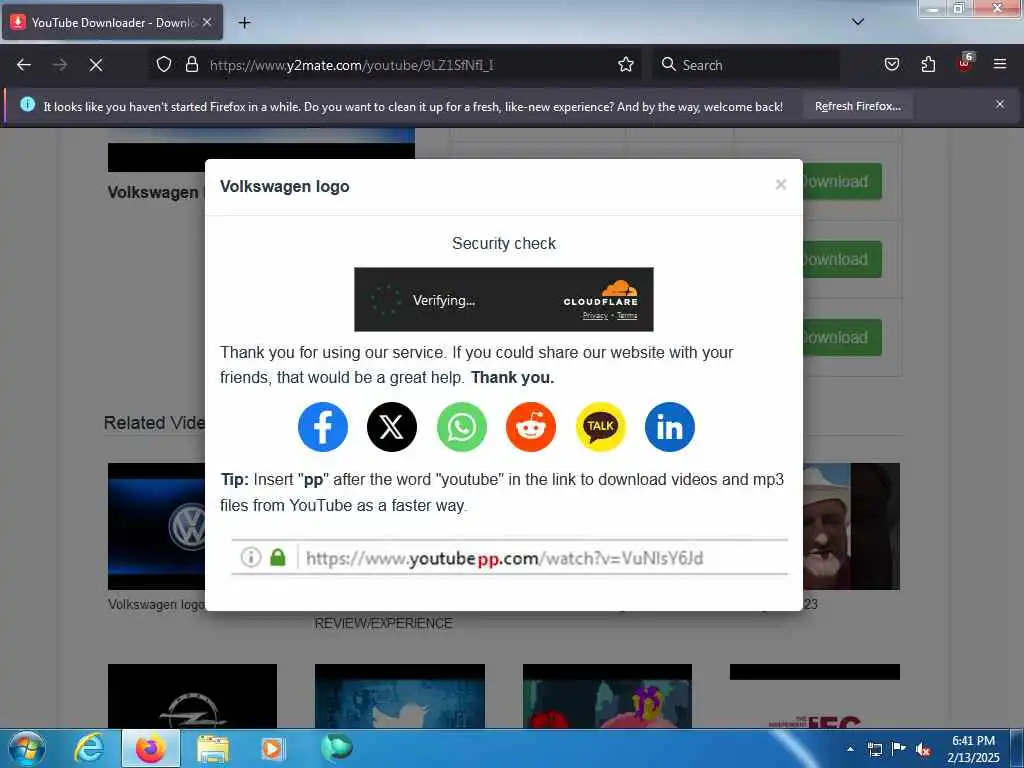This screenshot has height=768, width=1024.
Task: Focus the Firefox Search box
Action: pyautogui.click(x=746, y=65)
